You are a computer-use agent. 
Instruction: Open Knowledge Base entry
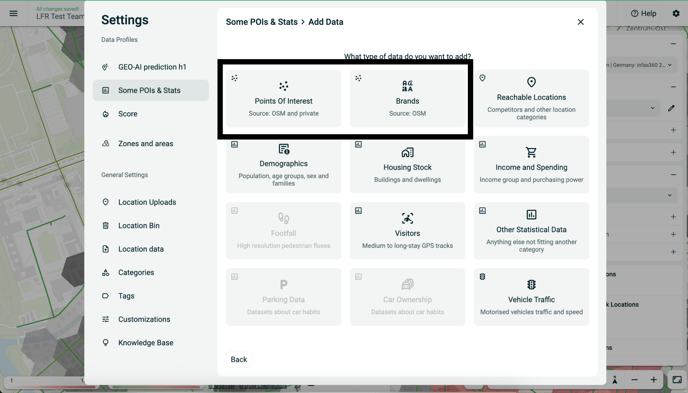point(151,343)
